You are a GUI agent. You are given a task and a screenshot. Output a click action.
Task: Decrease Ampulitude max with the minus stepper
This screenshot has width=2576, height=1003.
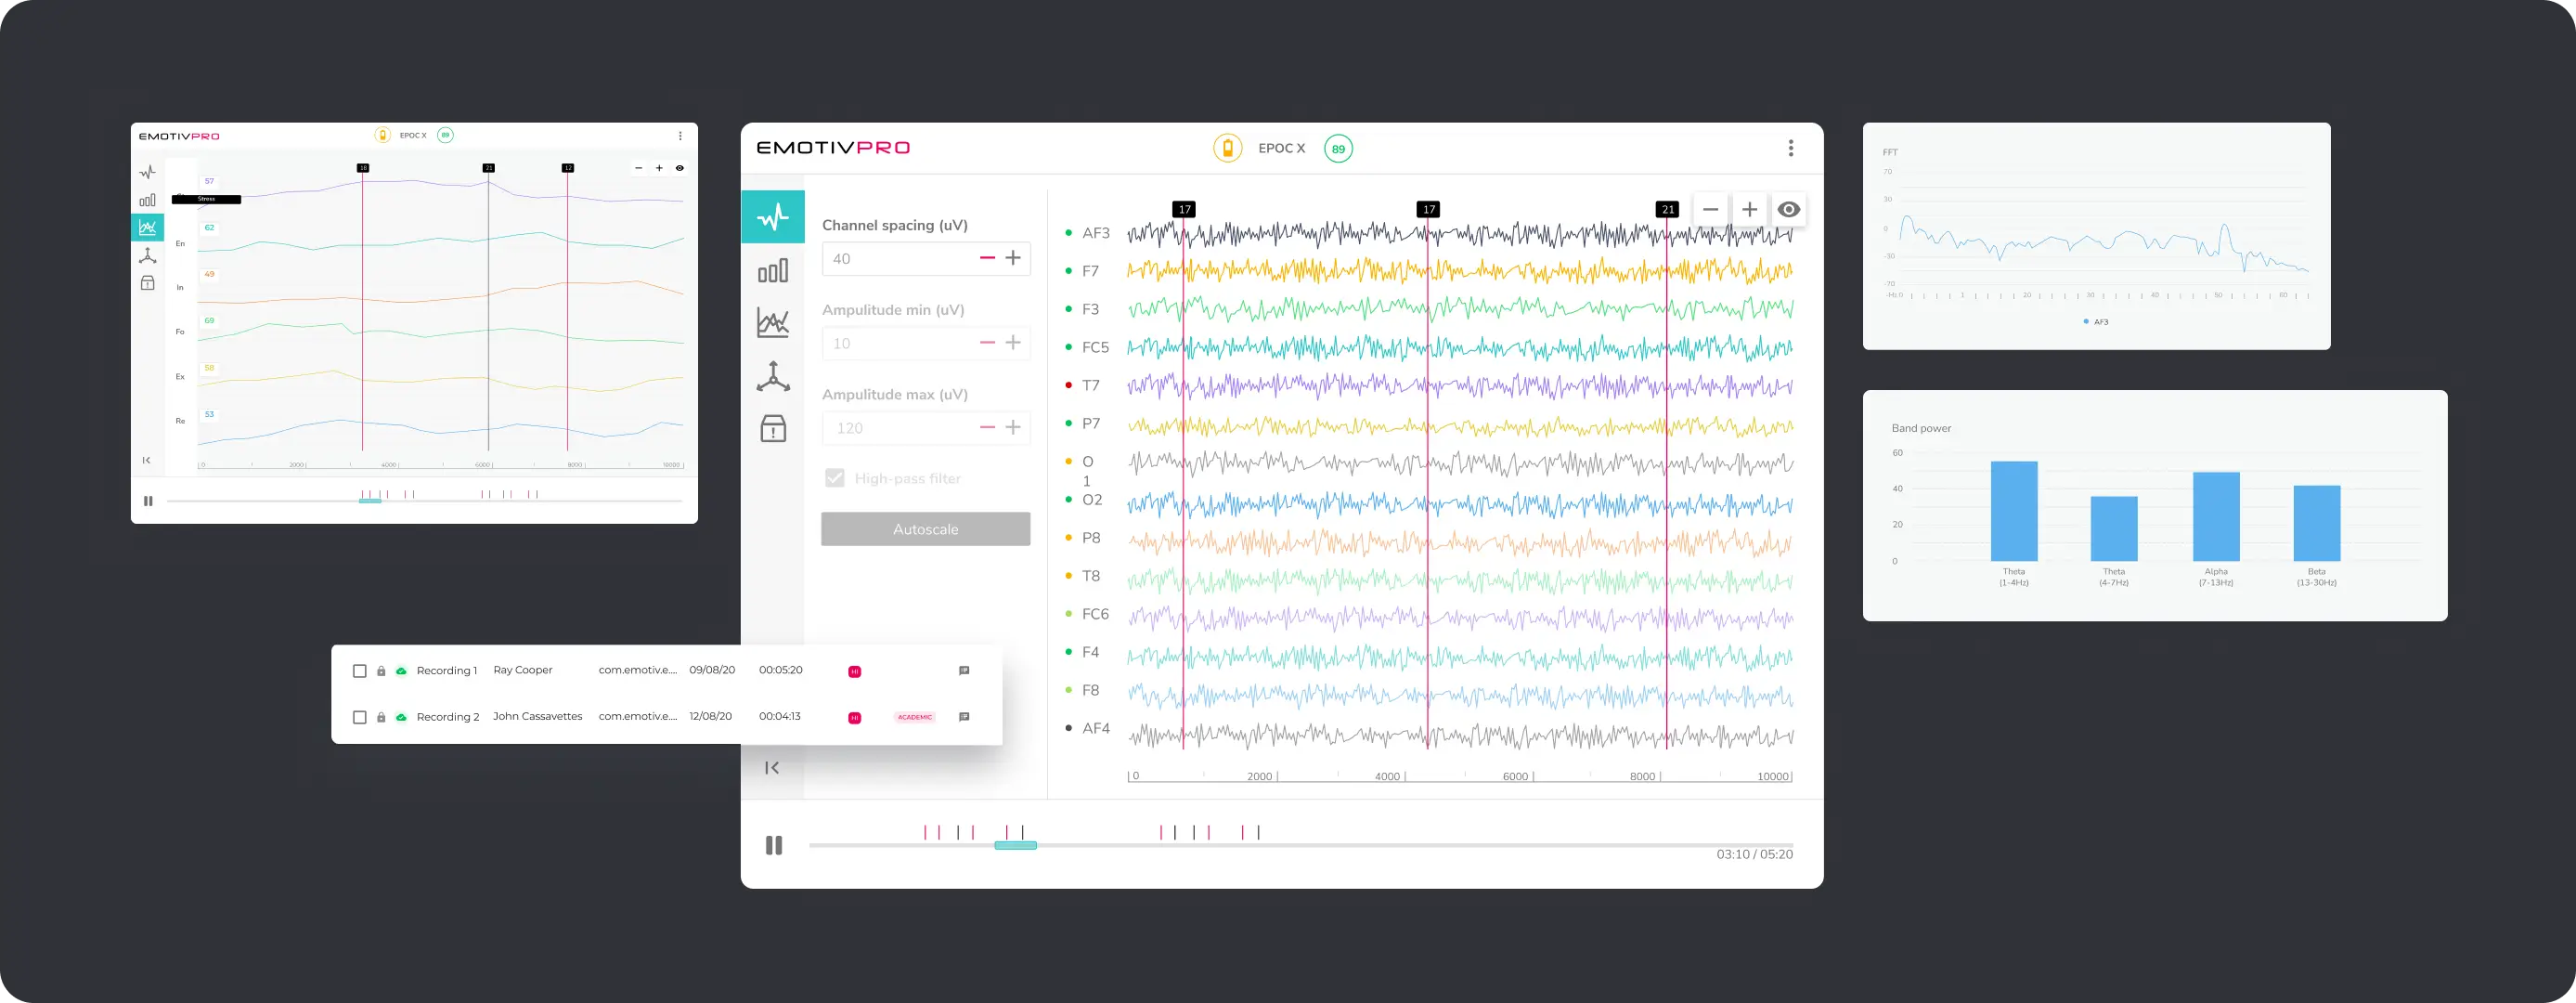[x=987, y=427]
